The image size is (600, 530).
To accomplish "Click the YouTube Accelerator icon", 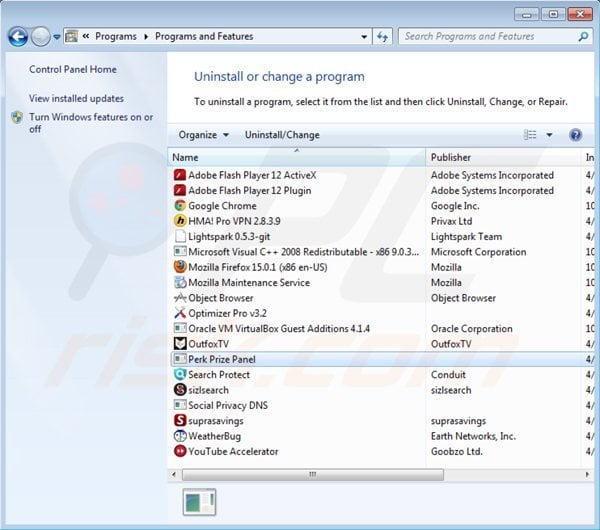I will coord(180,451).
